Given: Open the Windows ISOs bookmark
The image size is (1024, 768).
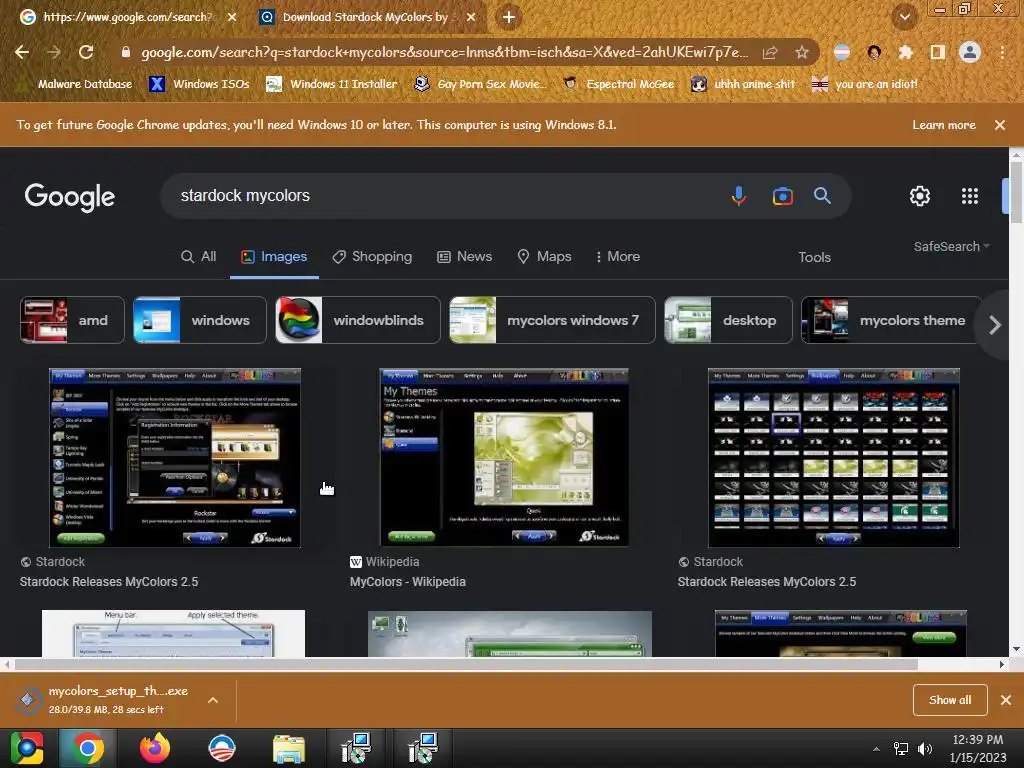Looking at the screenshot, I should point(199,84).
